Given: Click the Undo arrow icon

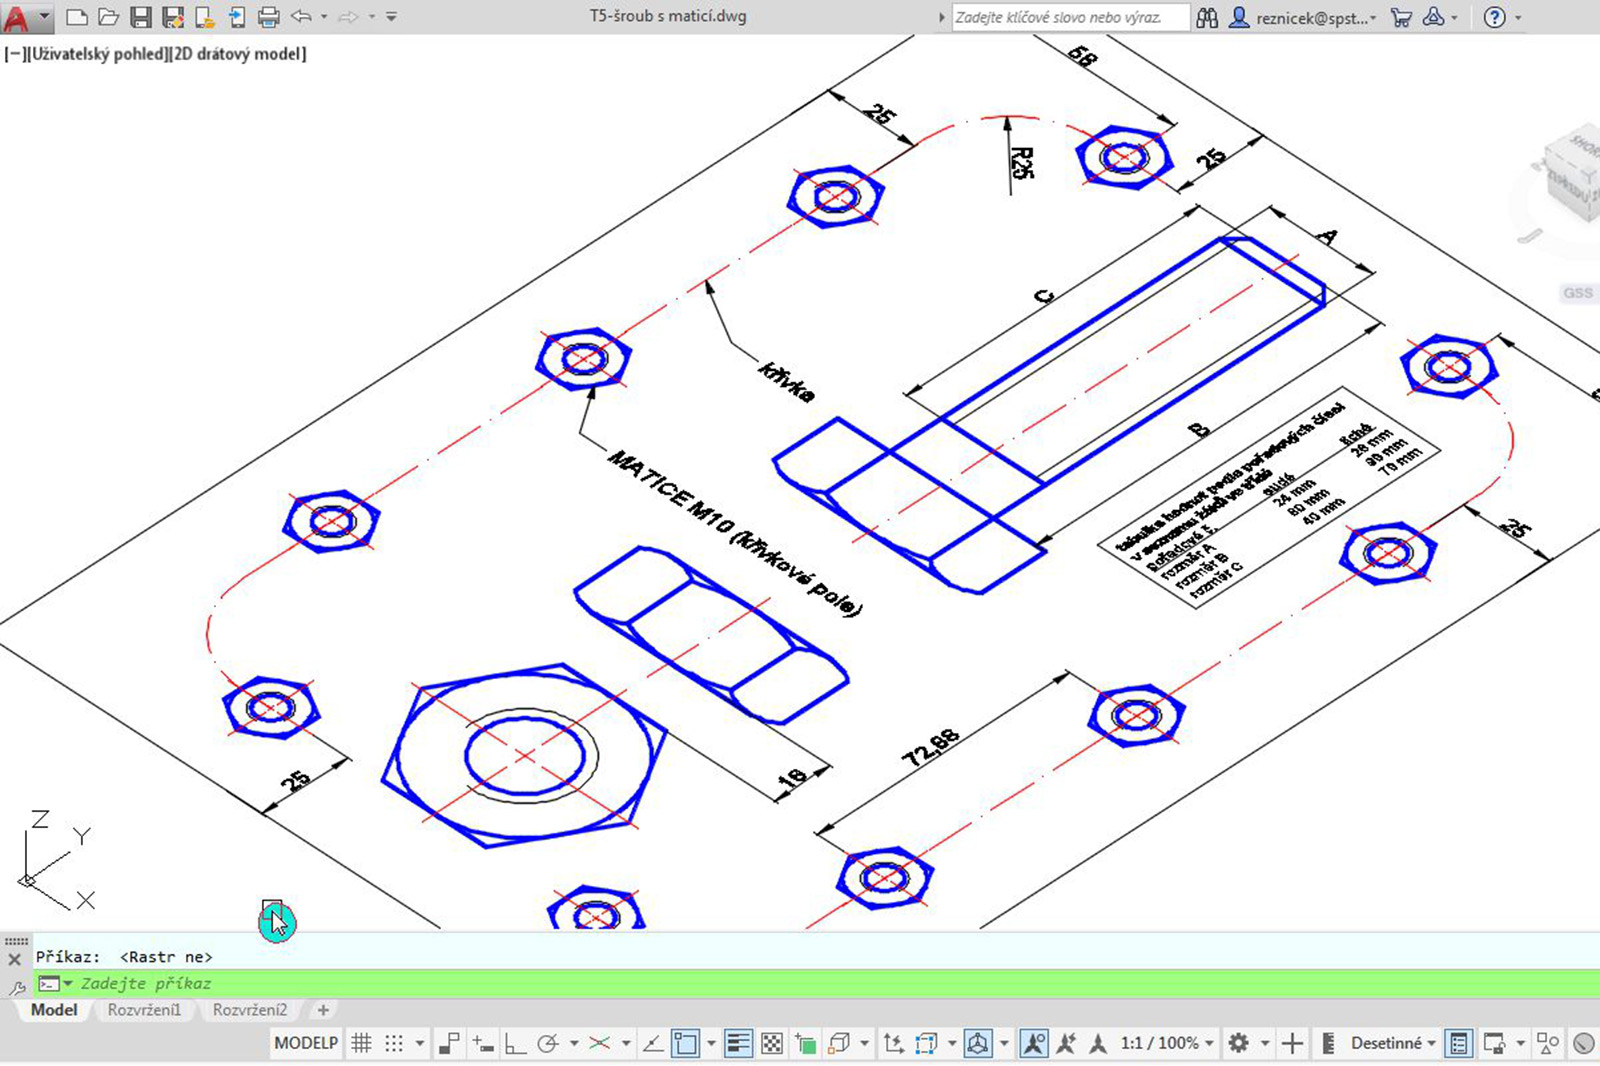Looking at the screenshot, I should (301, 17).
